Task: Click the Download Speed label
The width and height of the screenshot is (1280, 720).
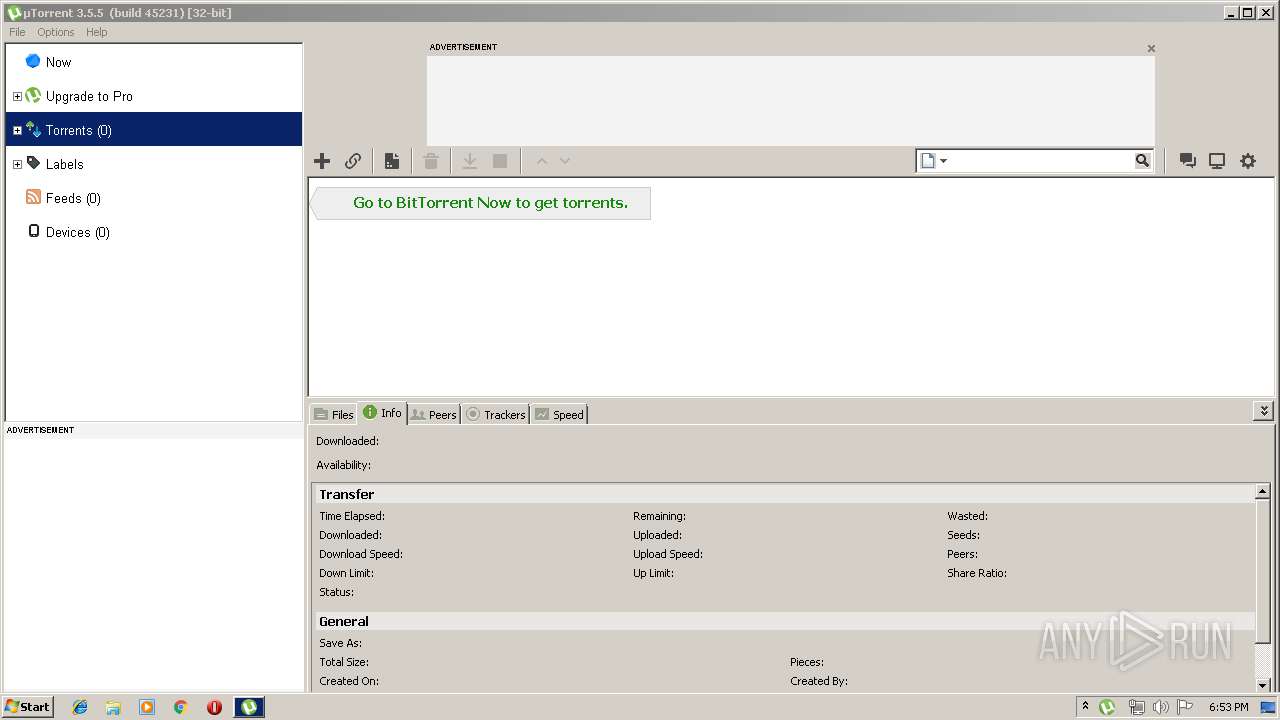Action: coord(361,554)
